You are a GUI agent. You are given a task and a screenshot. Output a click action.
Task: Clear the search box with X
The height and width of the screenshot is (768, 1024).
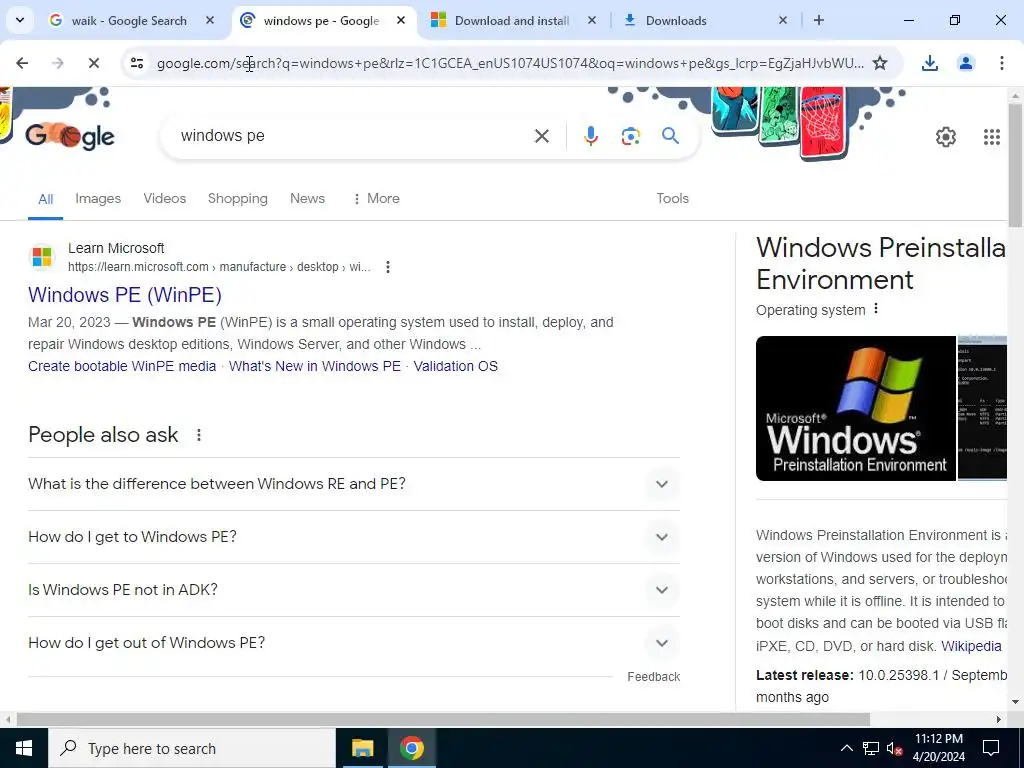(x=541, y=136)
